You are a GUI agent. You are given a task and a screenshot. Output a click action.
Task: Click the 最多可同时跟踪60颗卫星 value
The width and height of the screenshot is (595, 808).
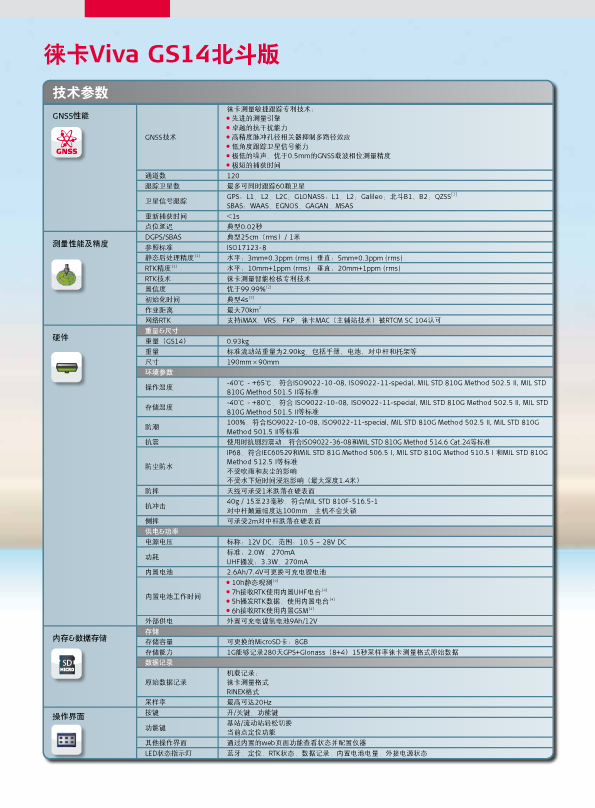point(266,186)
